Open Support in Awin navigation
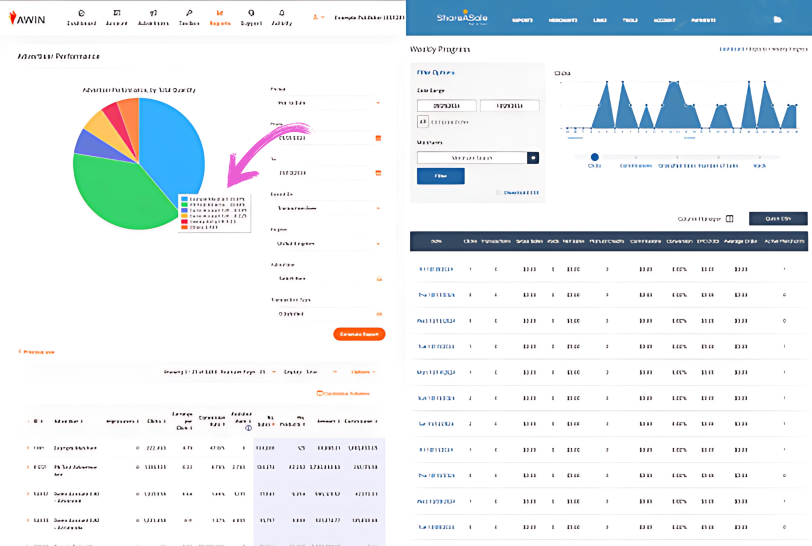This screenshot has height=546, width=812. pyautogui.click(x=251, y=17)
